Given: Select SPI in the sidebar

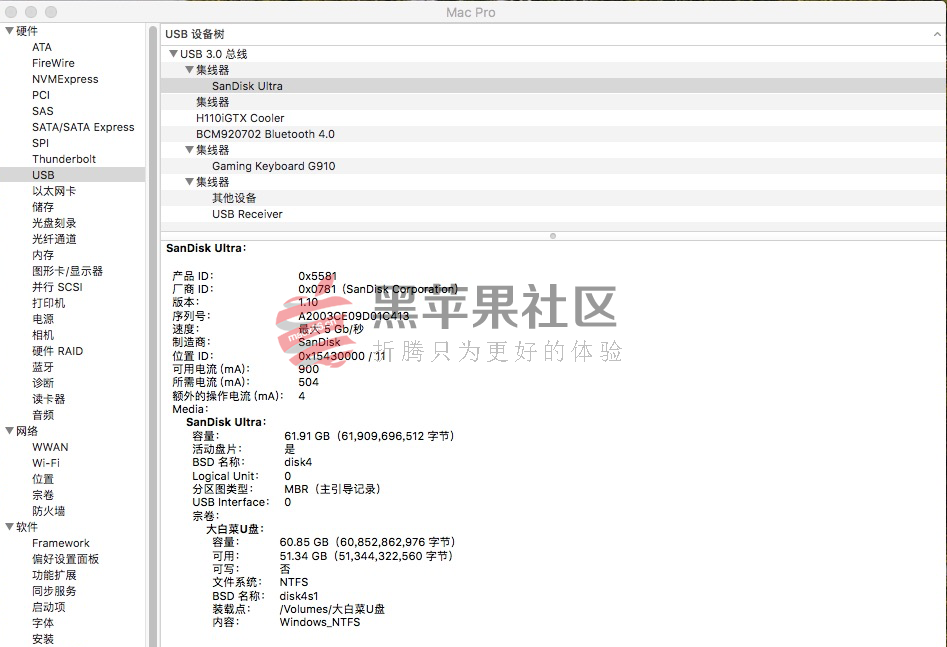Looking at the screenshot, I should [x=40, y=143].
